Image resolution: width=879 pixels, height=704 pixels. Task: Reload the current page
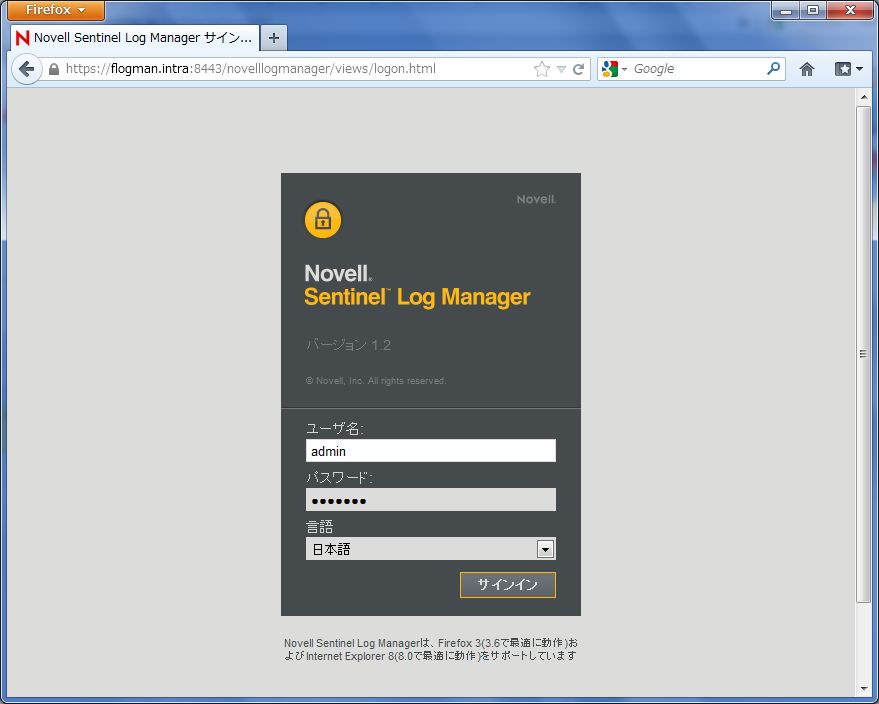coord(579,69)
